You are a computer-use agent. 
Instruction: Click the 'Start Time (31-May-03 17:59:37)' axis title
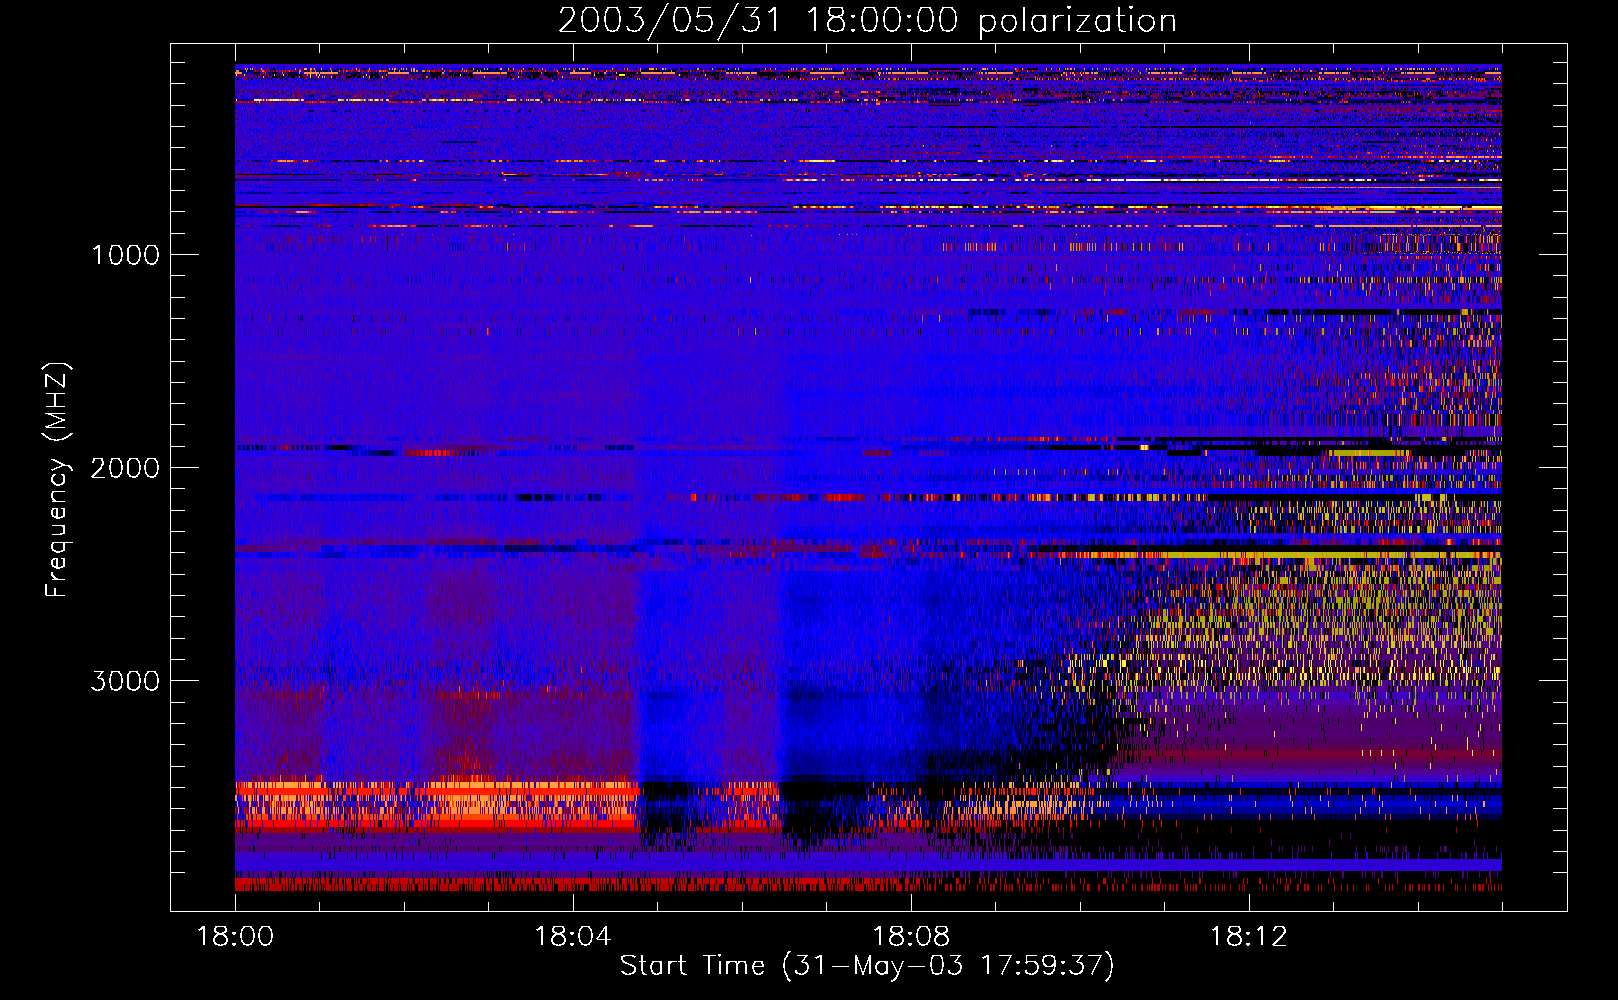867,966
